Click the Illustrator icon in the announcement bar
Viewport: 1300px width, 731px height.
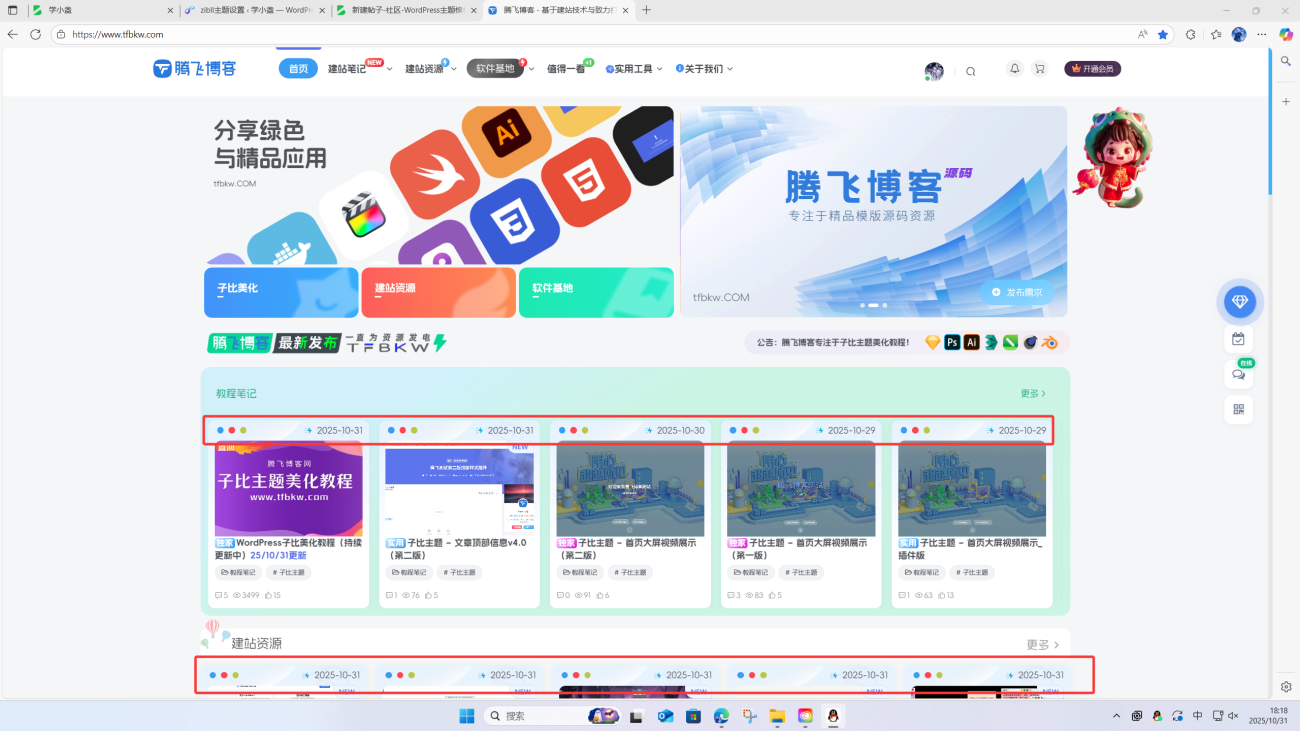coord(971,342)
